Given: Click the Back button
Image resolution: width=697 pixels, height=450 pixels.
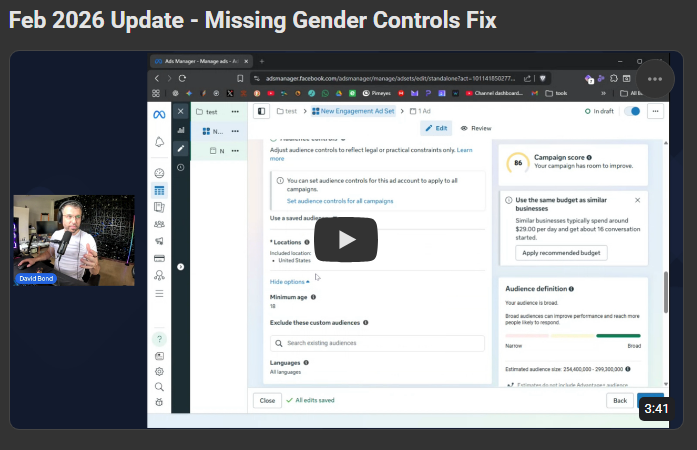Looking at the screenshot, I should click(620, 401).
